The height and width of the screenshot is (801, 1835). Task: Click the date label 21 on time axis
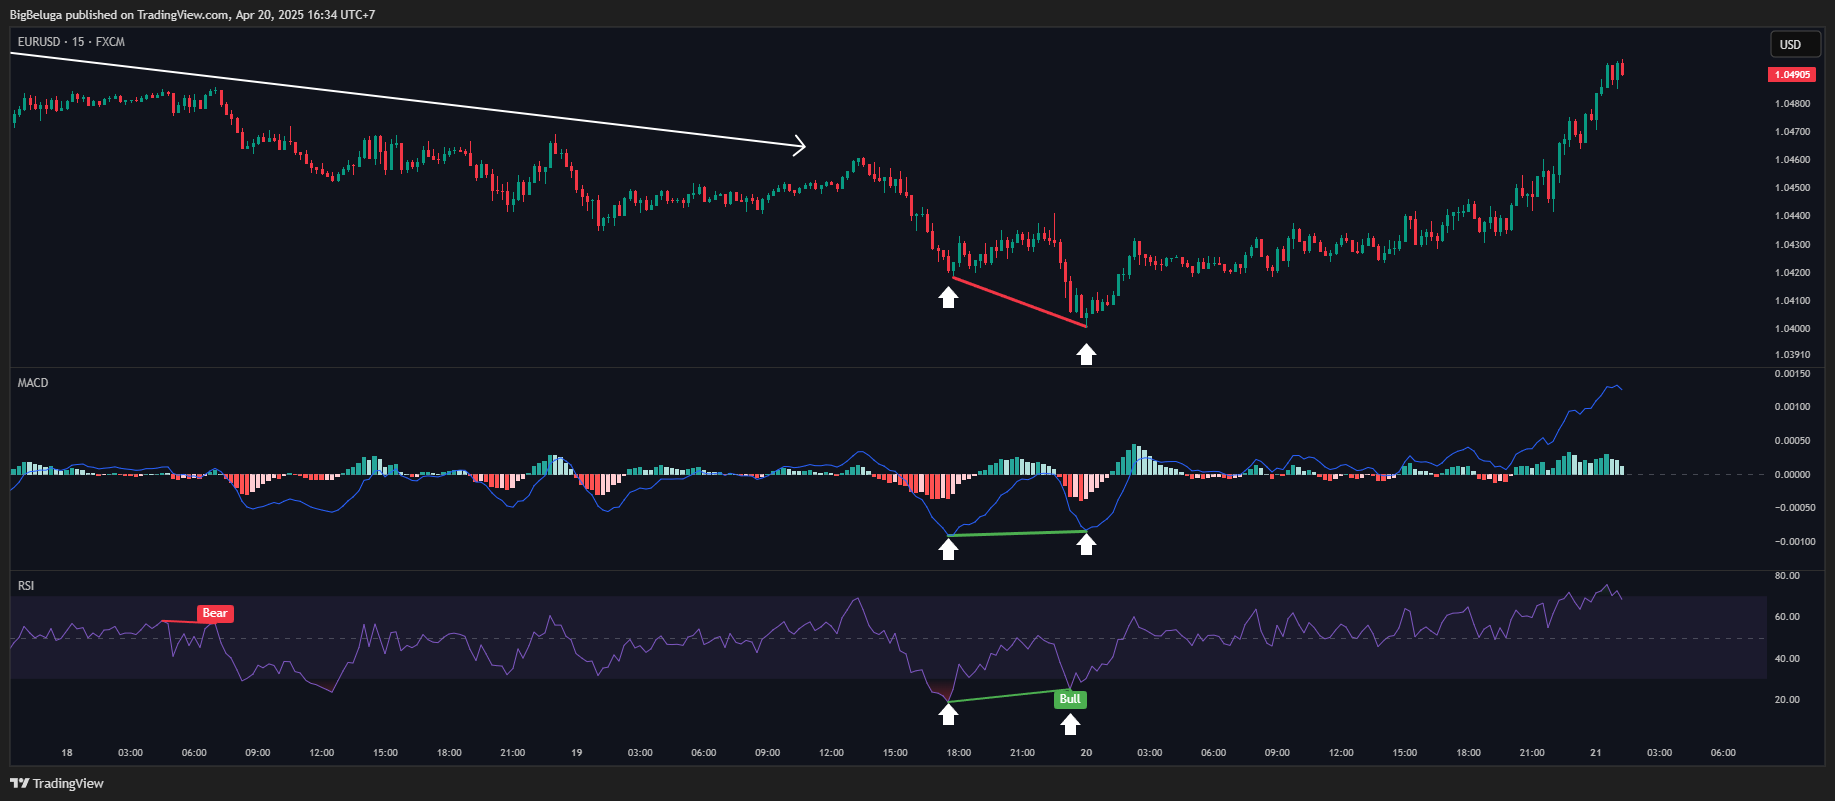pos(1596,752)
